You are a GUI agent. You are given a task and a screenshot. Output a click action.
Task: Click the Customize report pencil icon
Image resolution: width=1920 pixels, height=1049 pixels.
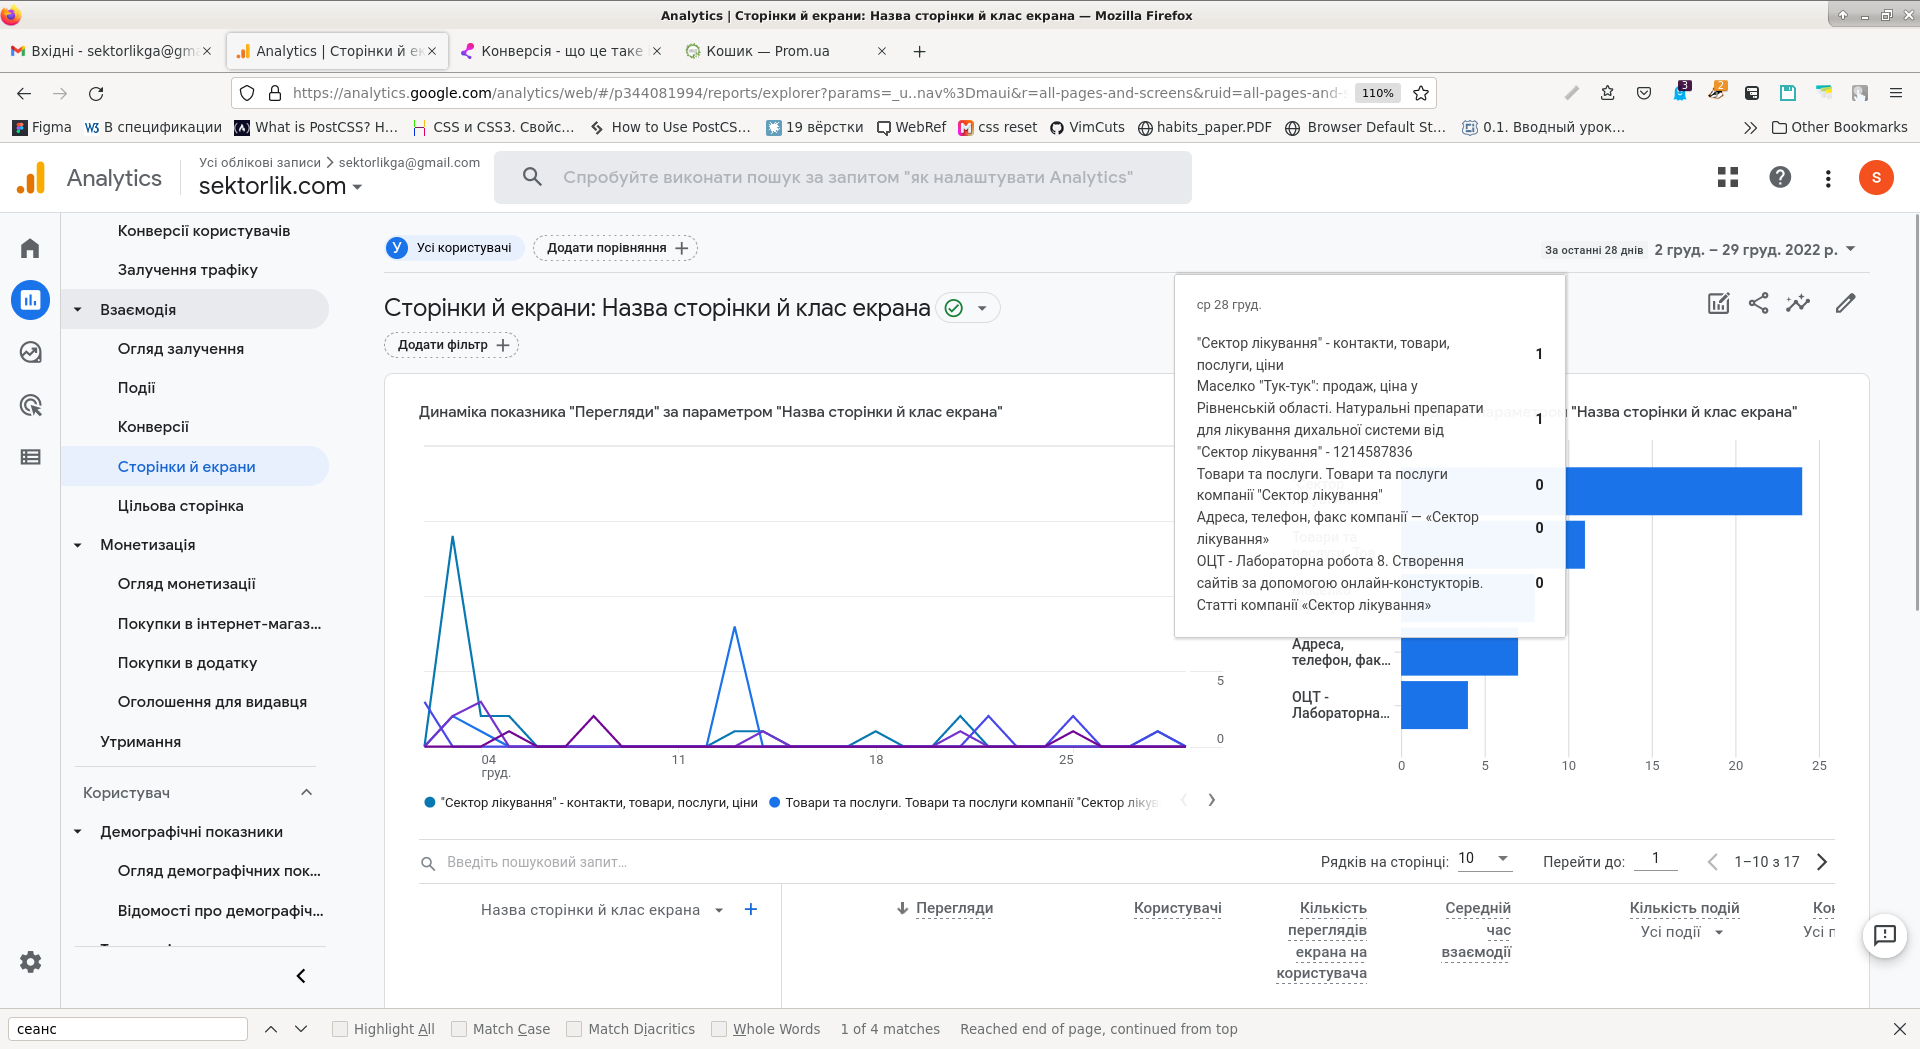point(1845,303)
